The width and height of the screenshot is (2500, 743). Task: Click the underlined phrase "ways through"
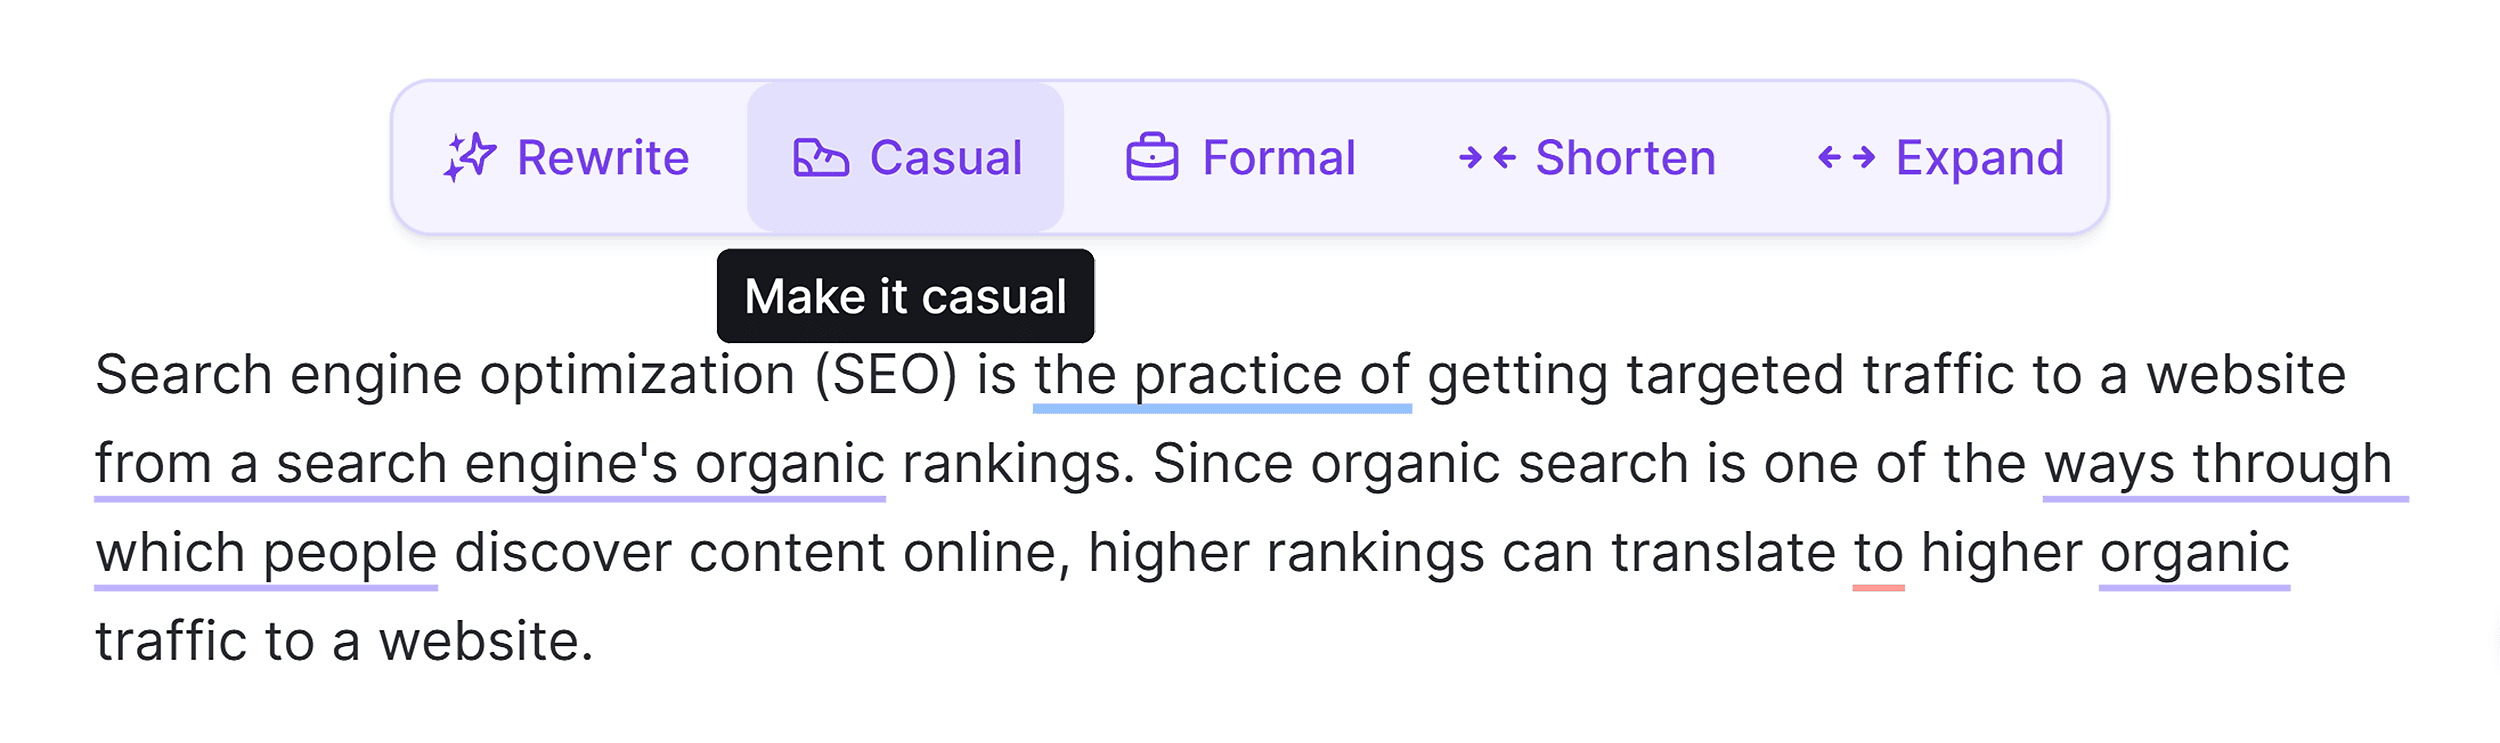coord(2217,465)
